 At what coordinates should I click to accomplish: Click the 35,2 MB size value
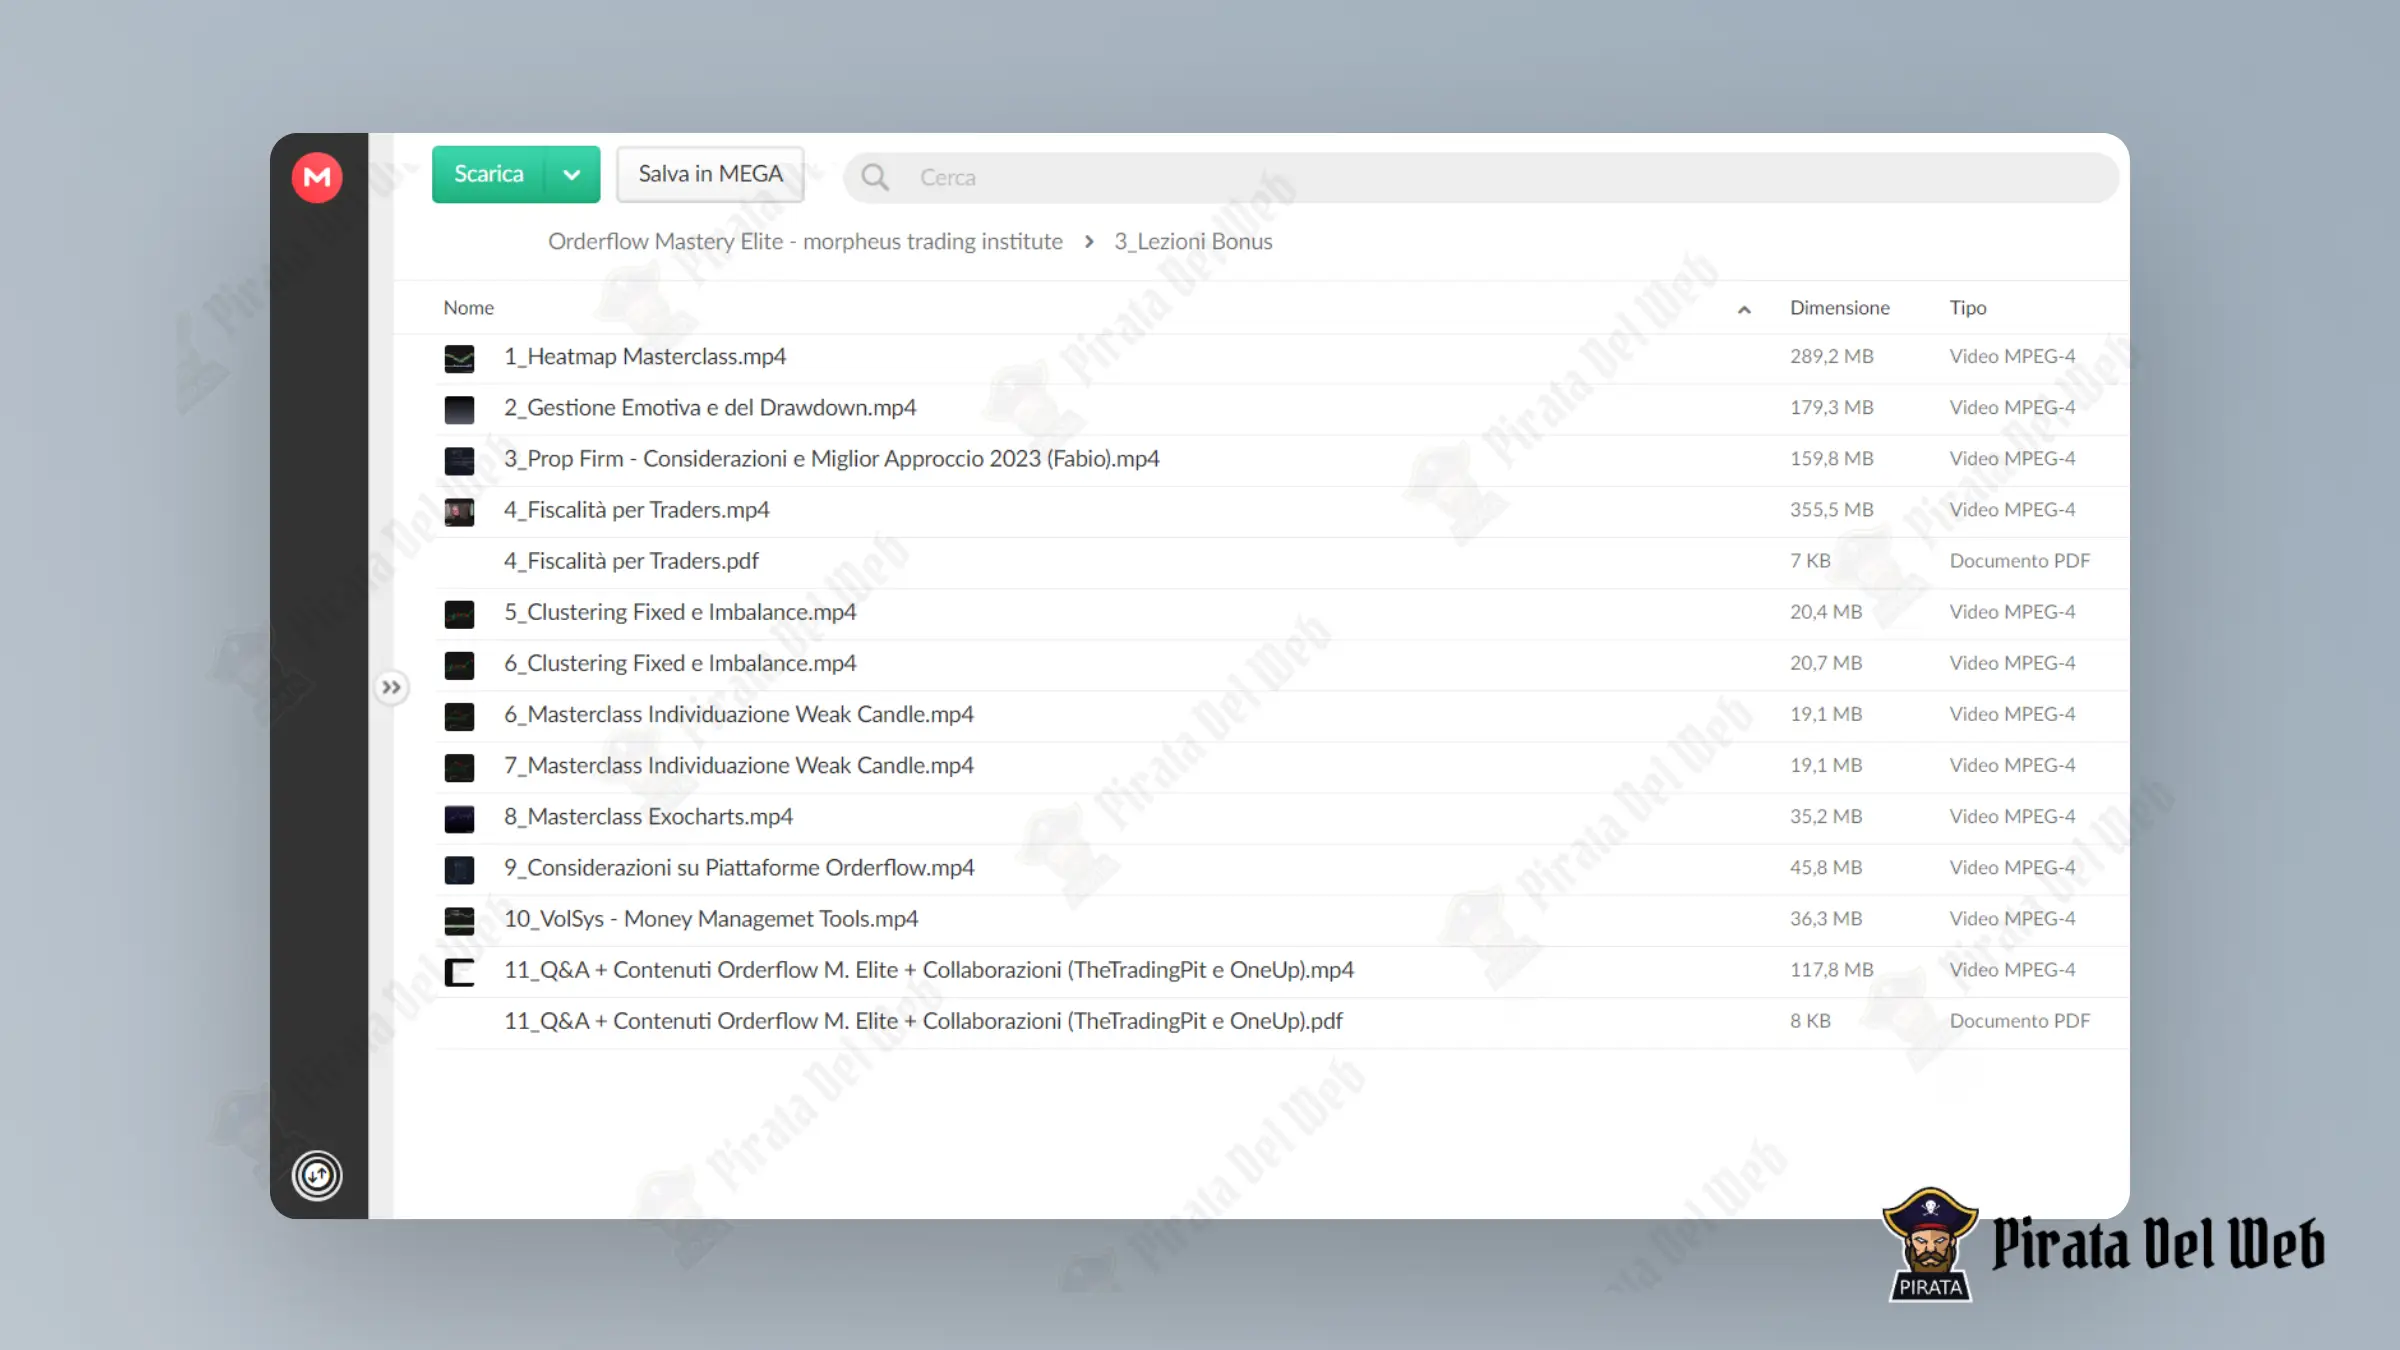[1826, 817]
